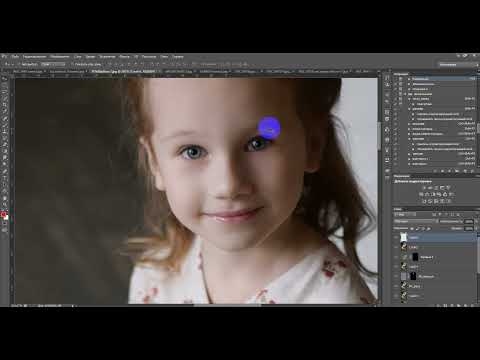
Task: Click the Adjustments panel tab title
Action: (x=402, y=176)
